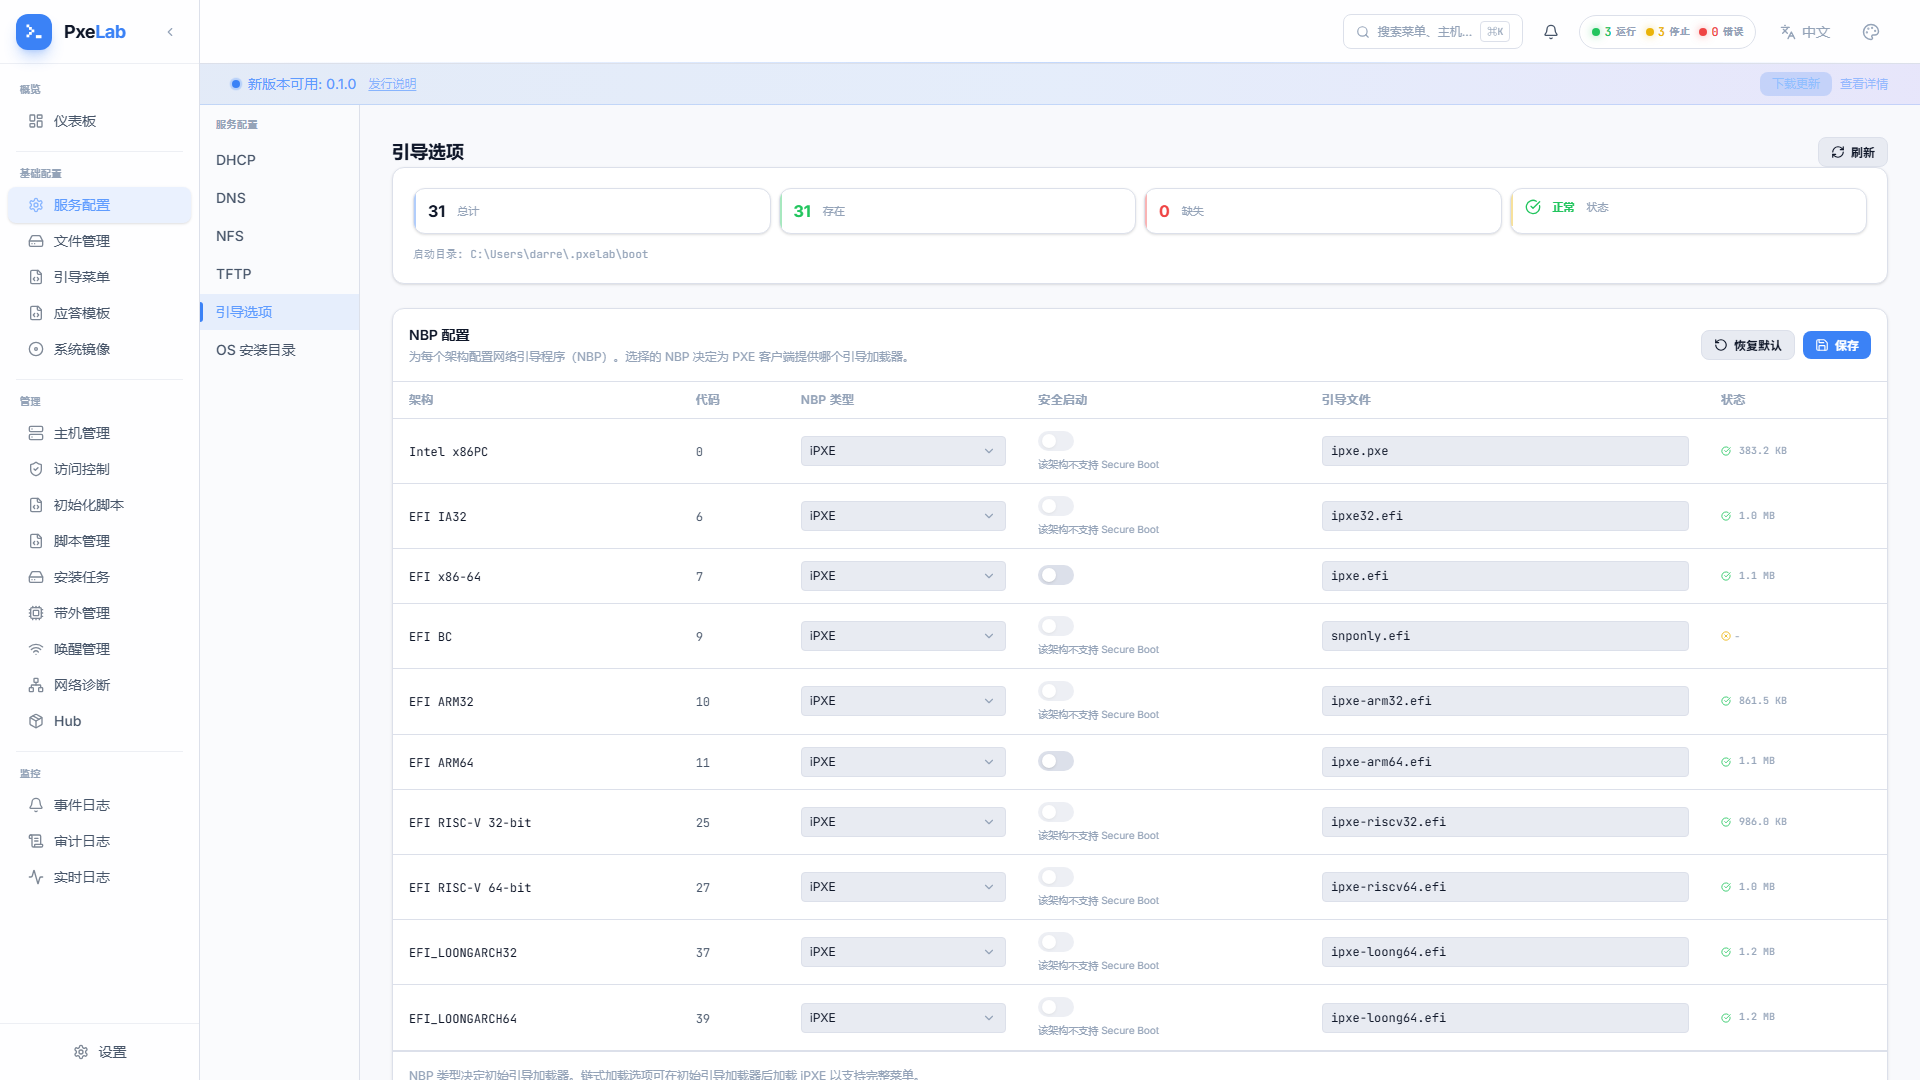Open NBP type dropdown for EFI RISC-V 64-bit
The image size is (1920, 1080).
click(x=903, y=887)
